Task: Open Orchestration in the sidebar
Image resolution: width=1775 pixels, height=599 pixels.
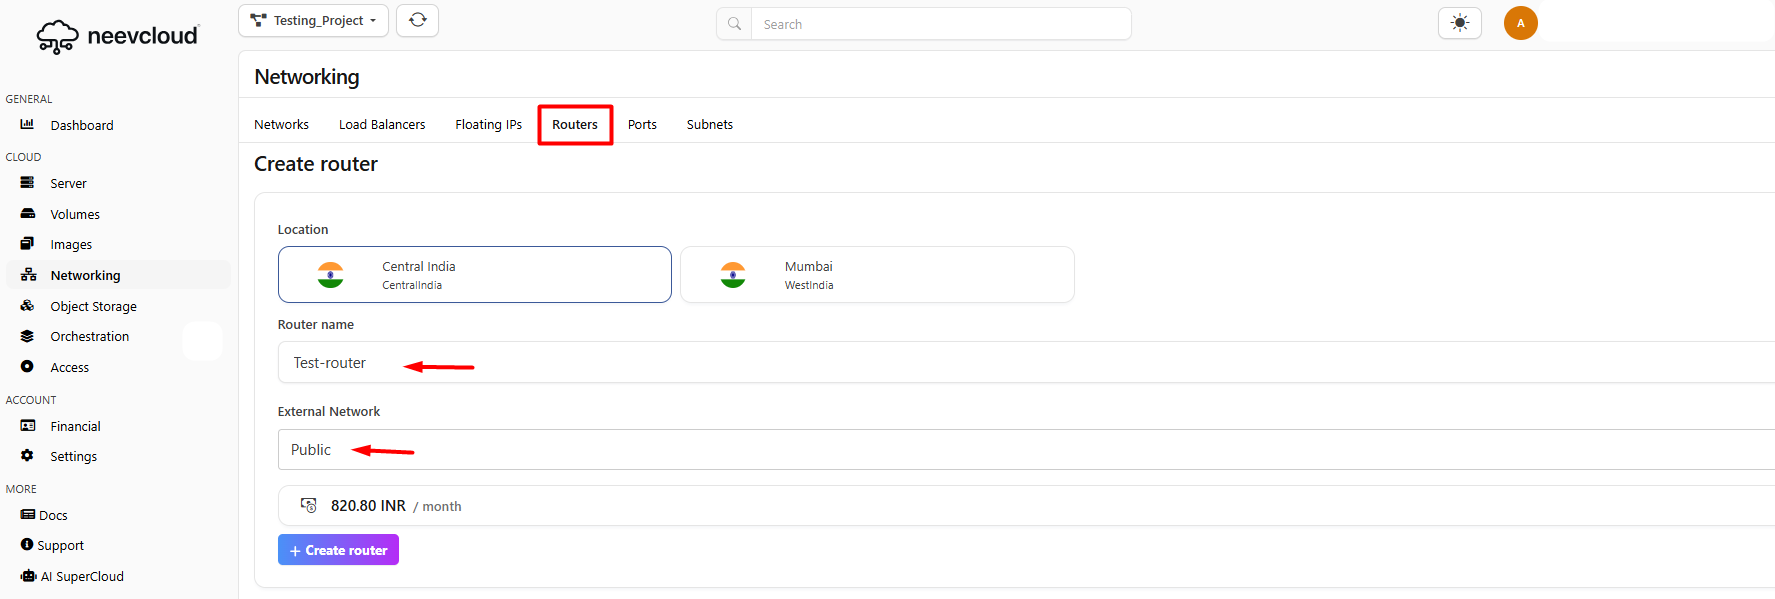Action: 89,337
